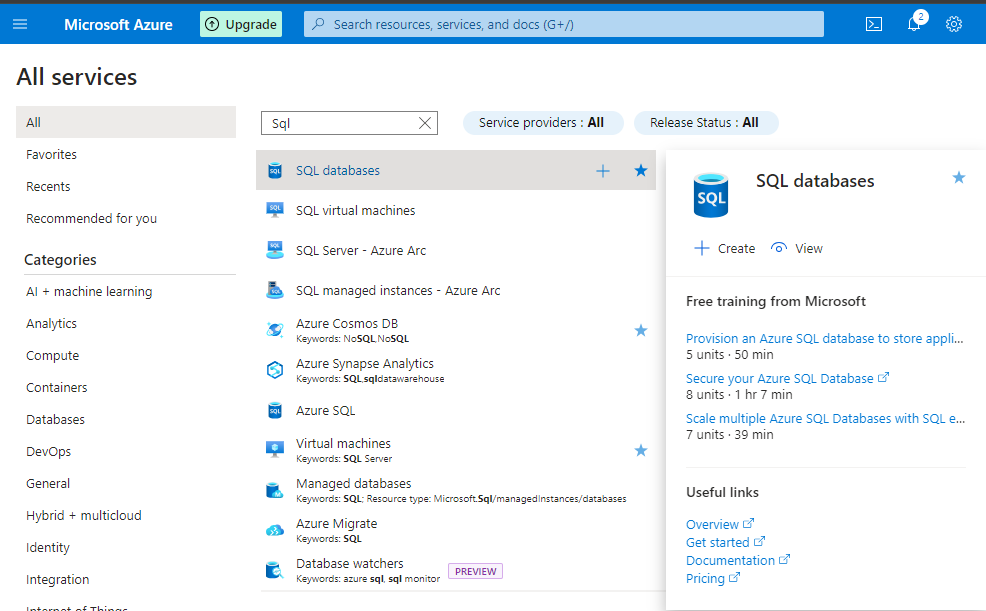The width and height of the screenshot is (986, 611).
Task: Select AI + machine learning category
Action: pos(89,292)
